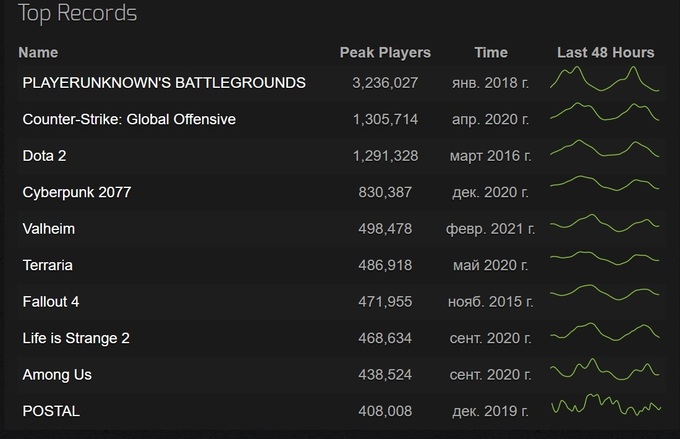This screenshot has height=439, width=680.
Task: Sort by the Name column header
Action: [x=38, y=52]
